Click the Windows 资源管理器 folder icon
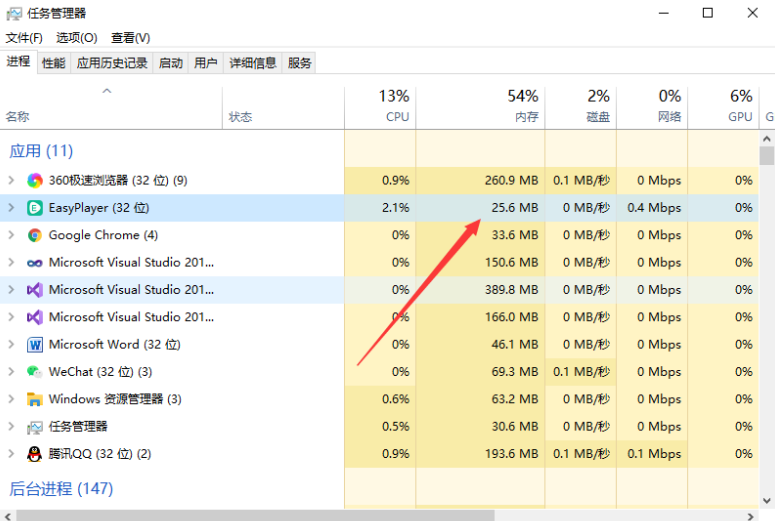The width and height of the screenshot is (775, 521). tap(35, 399)
